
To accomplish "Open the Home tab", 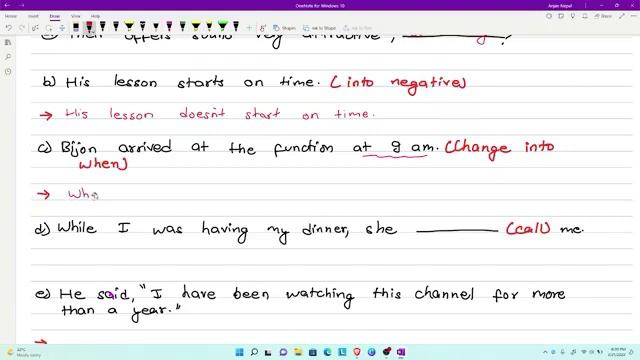I will 11,16.
